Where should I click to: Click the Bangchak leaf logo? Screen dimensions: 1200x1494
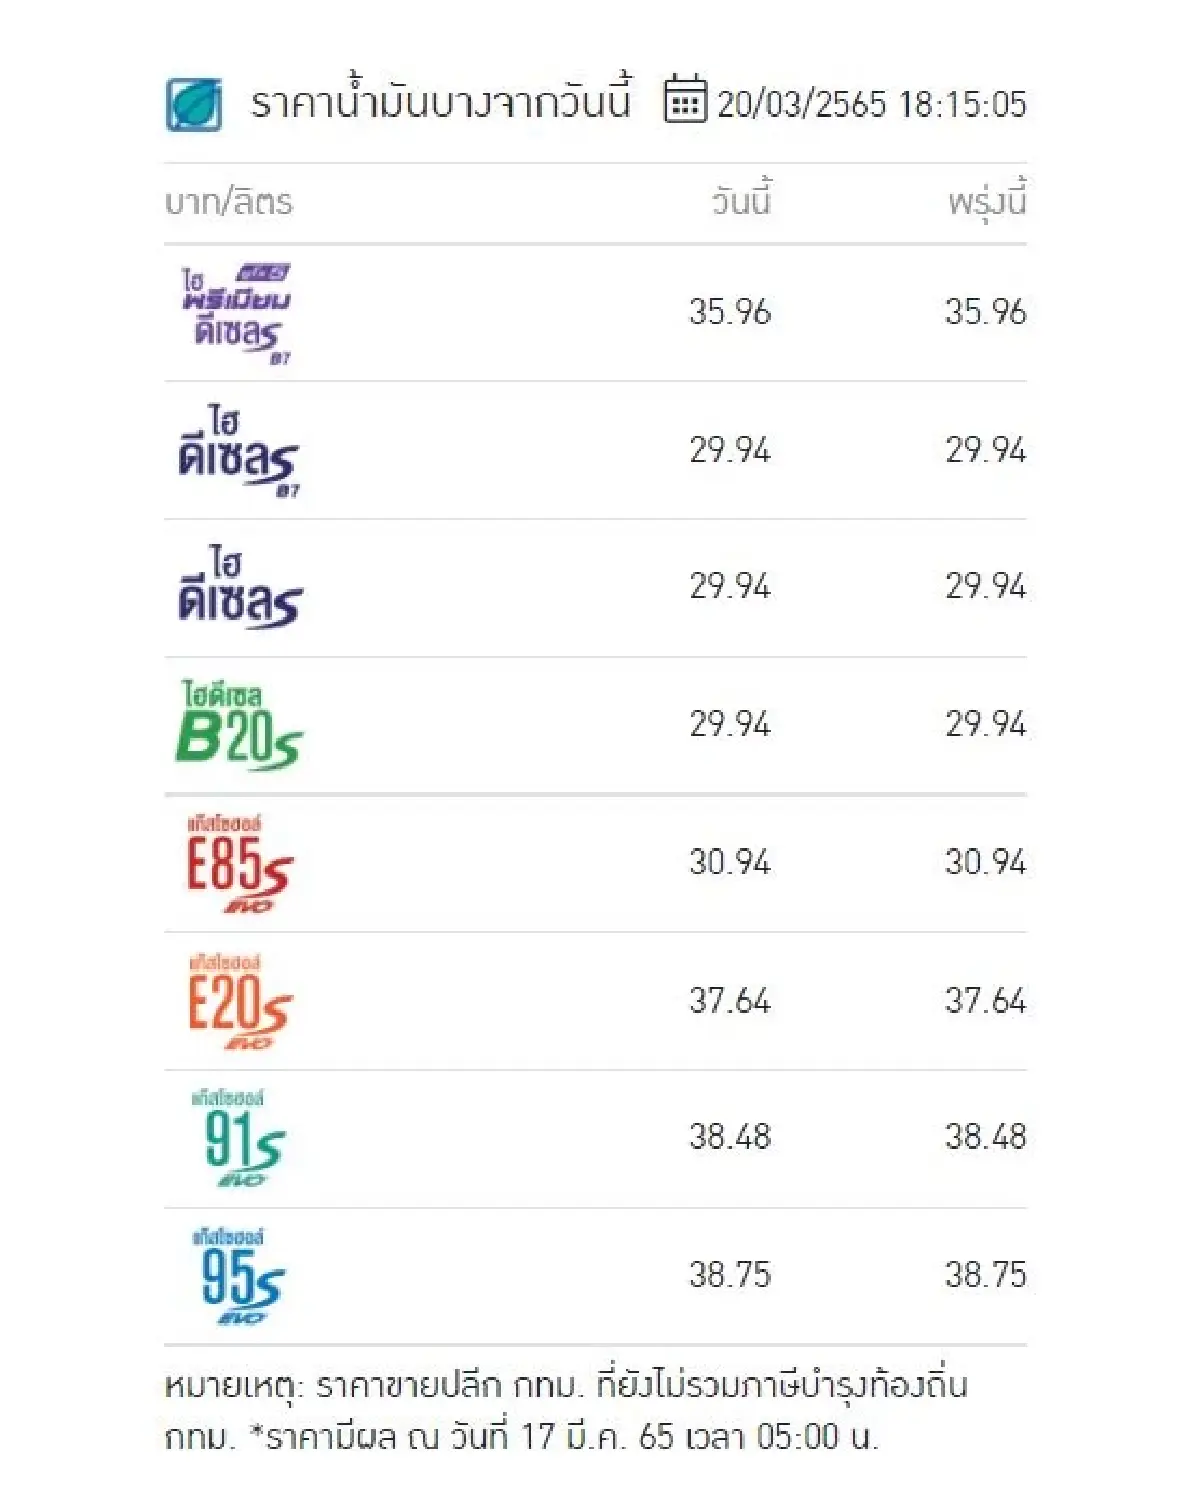pyautogui.click(x=194, y=104)
